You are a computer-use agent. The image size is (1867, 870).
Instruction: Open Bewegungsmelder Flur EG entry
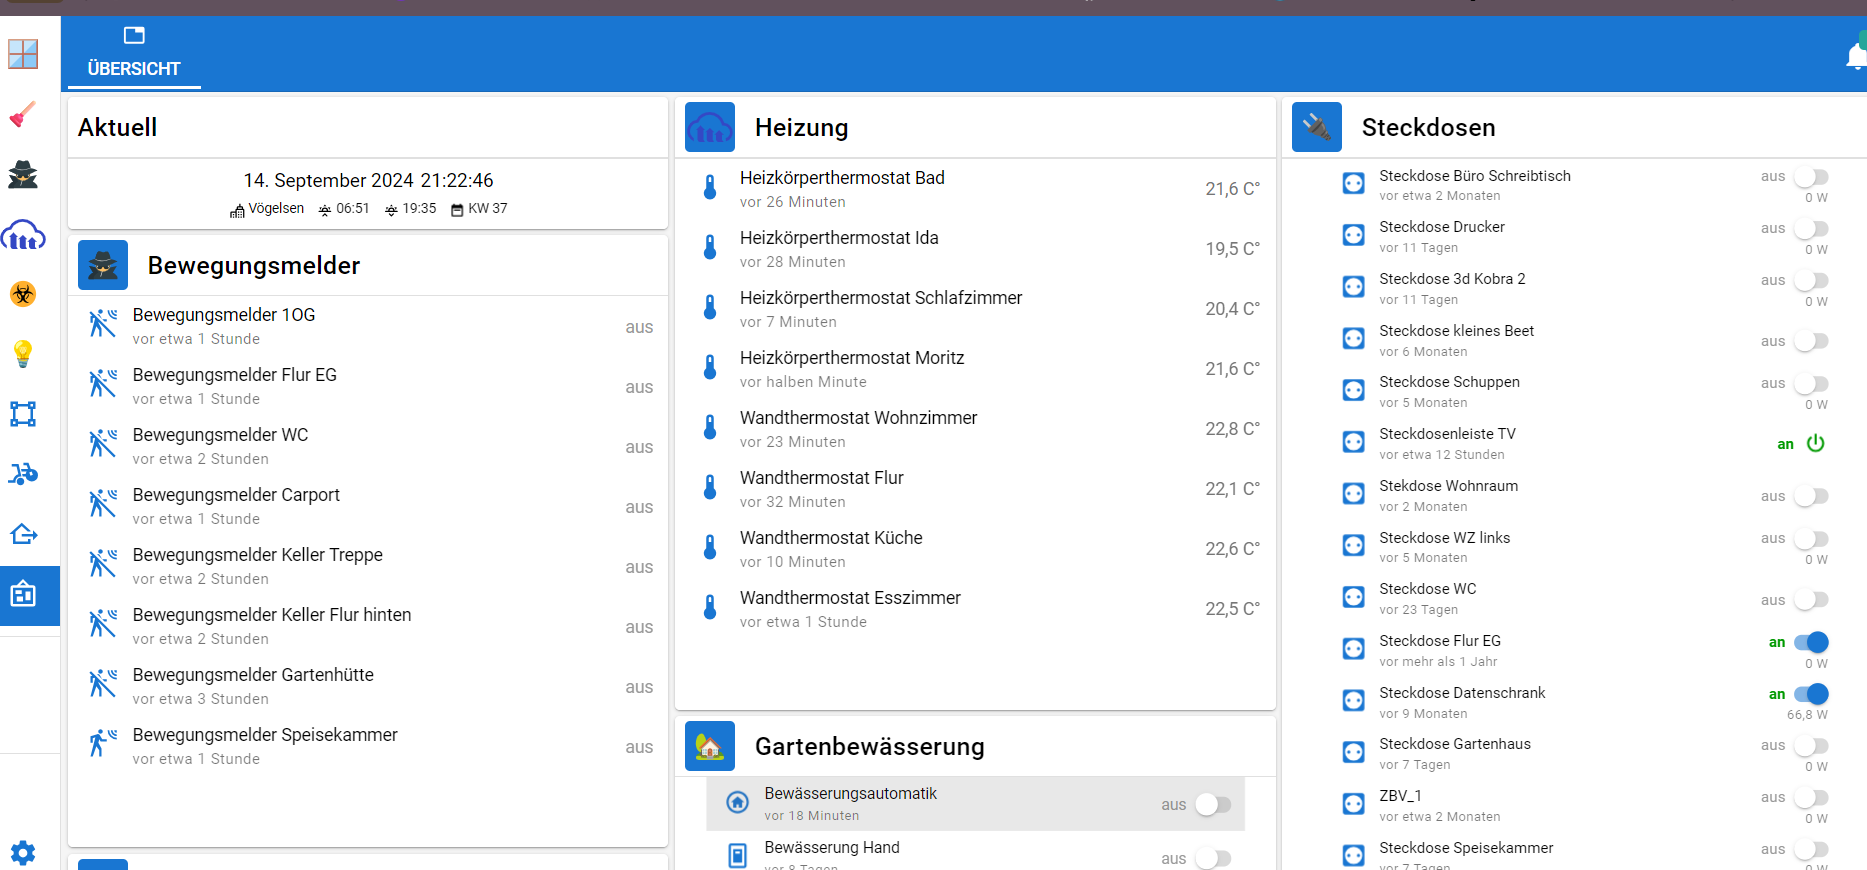(368, 386)
